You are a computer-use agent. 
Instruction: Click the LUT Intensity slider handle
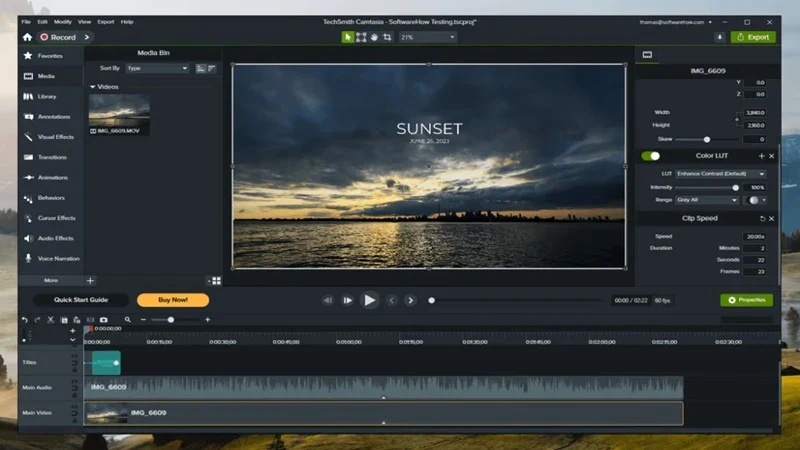tap(735, 188)
